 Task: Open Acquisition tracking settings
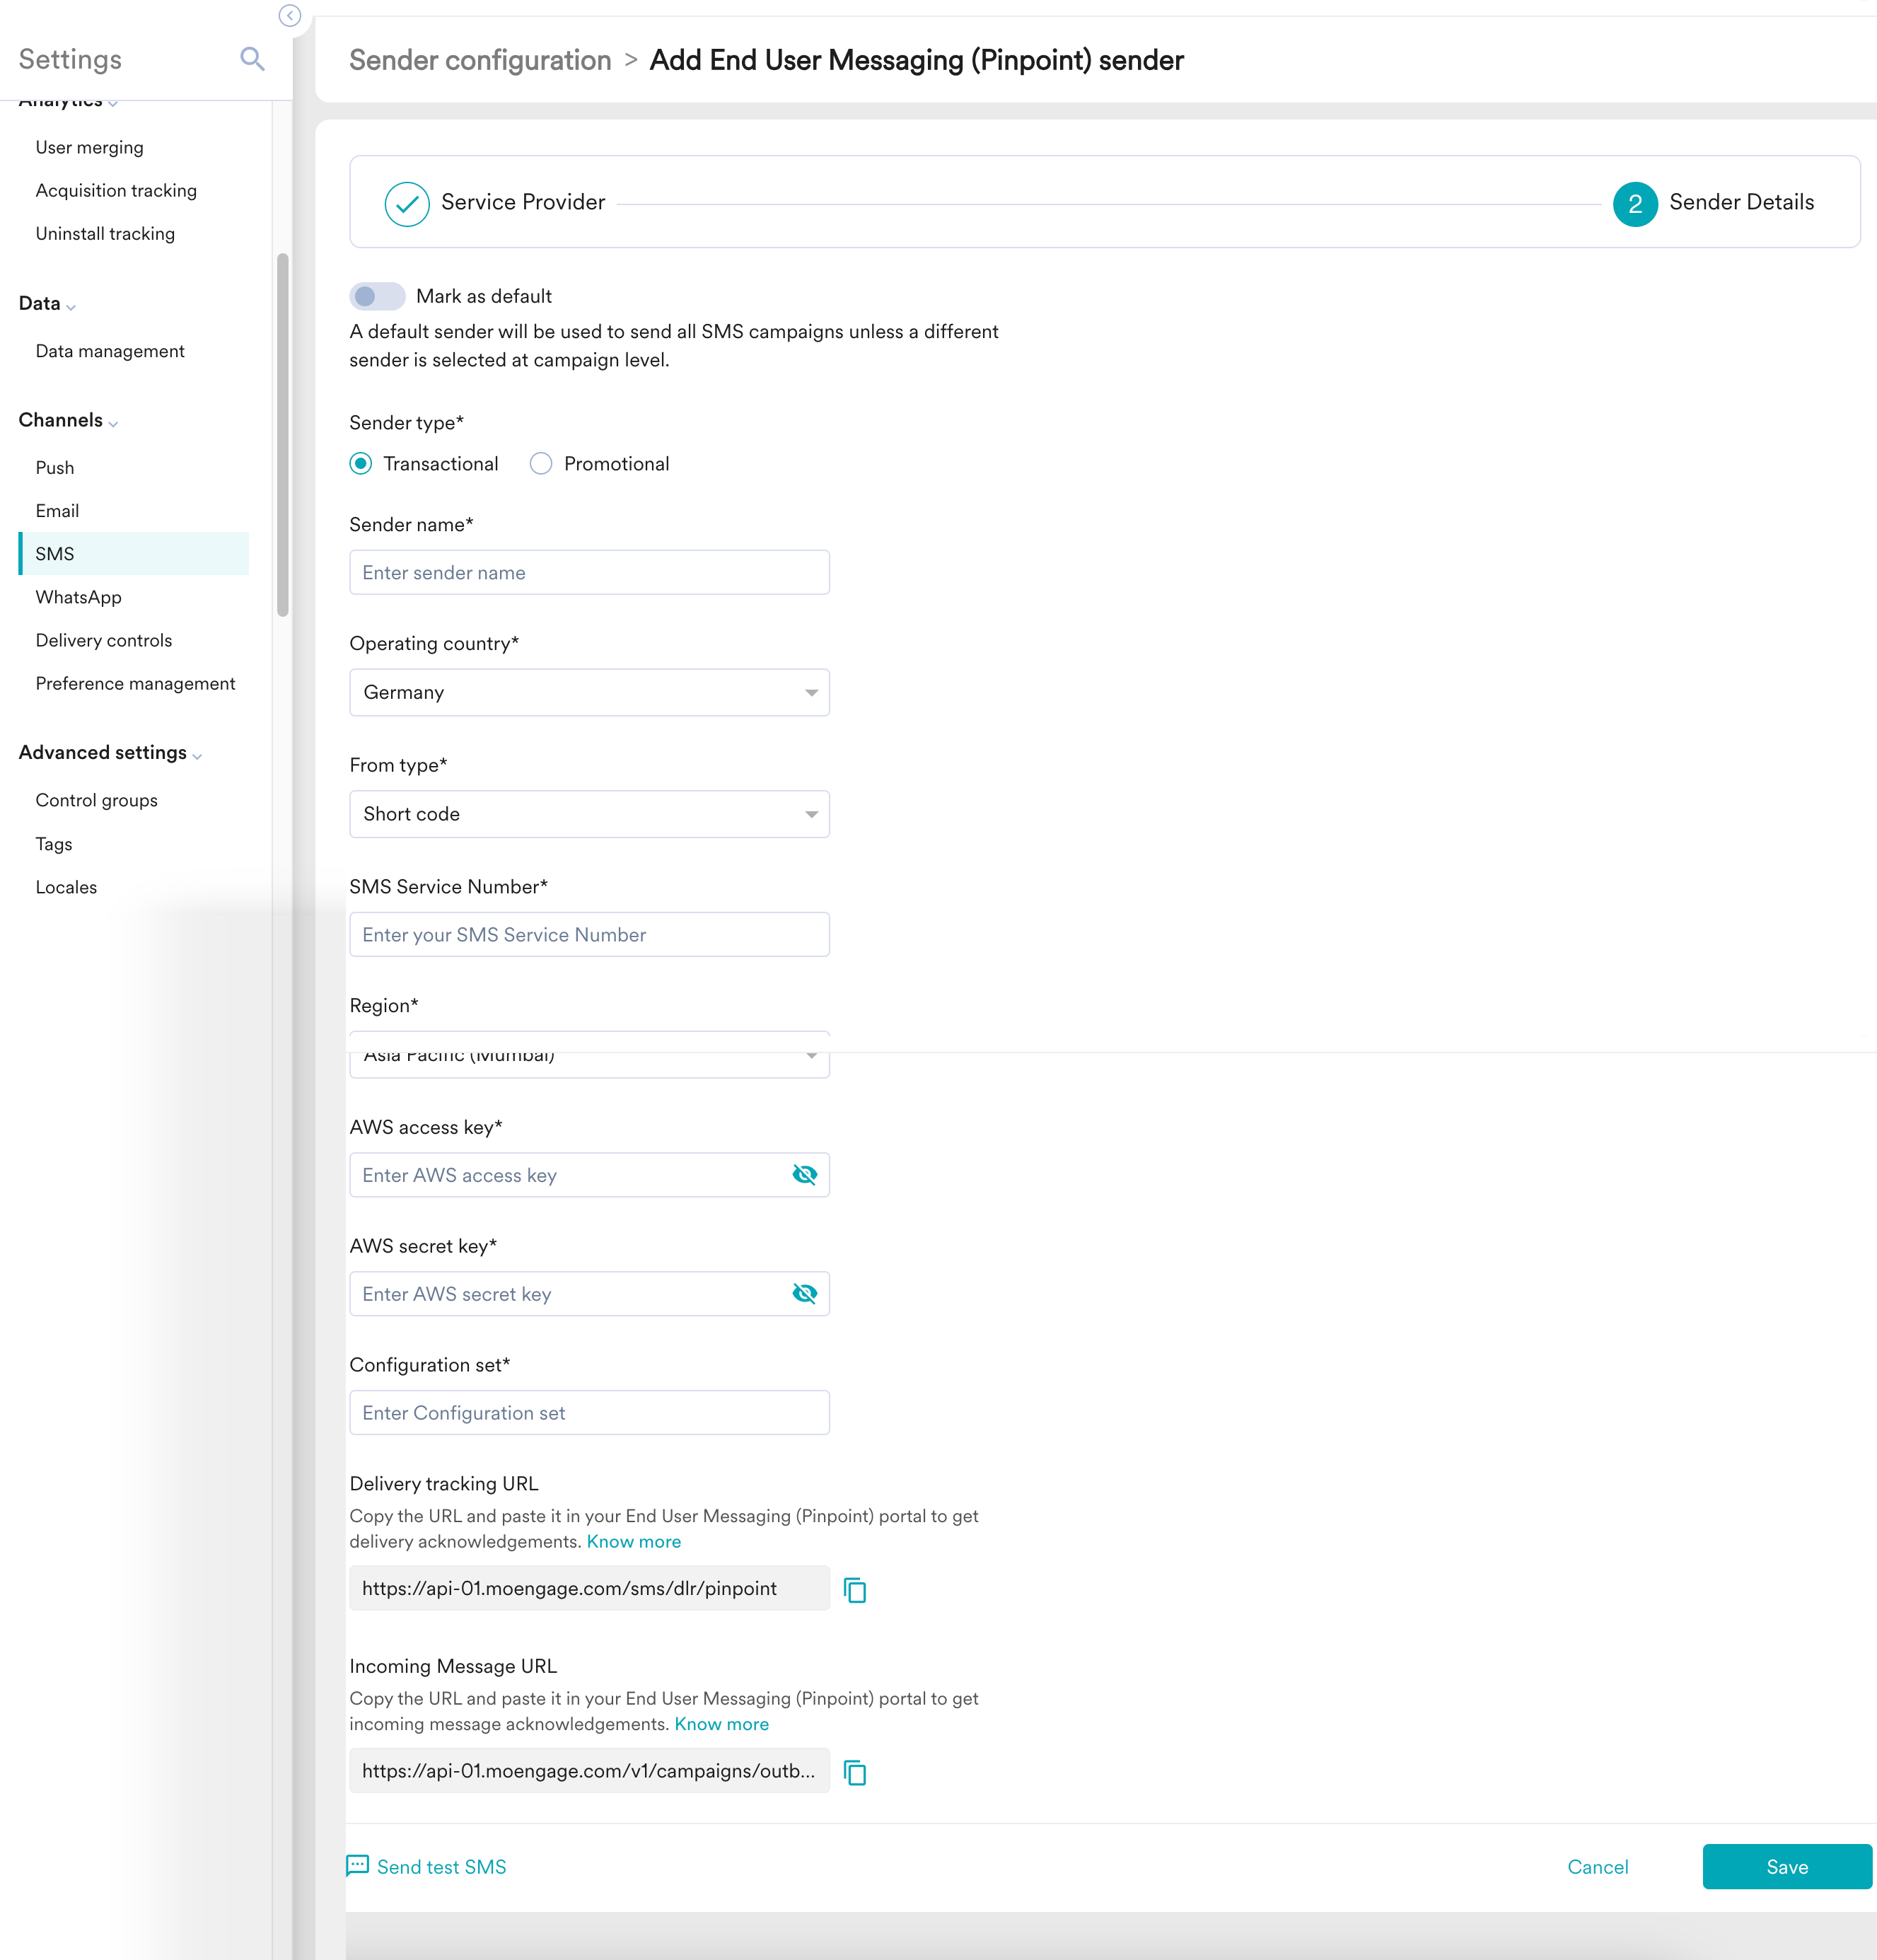116,190
